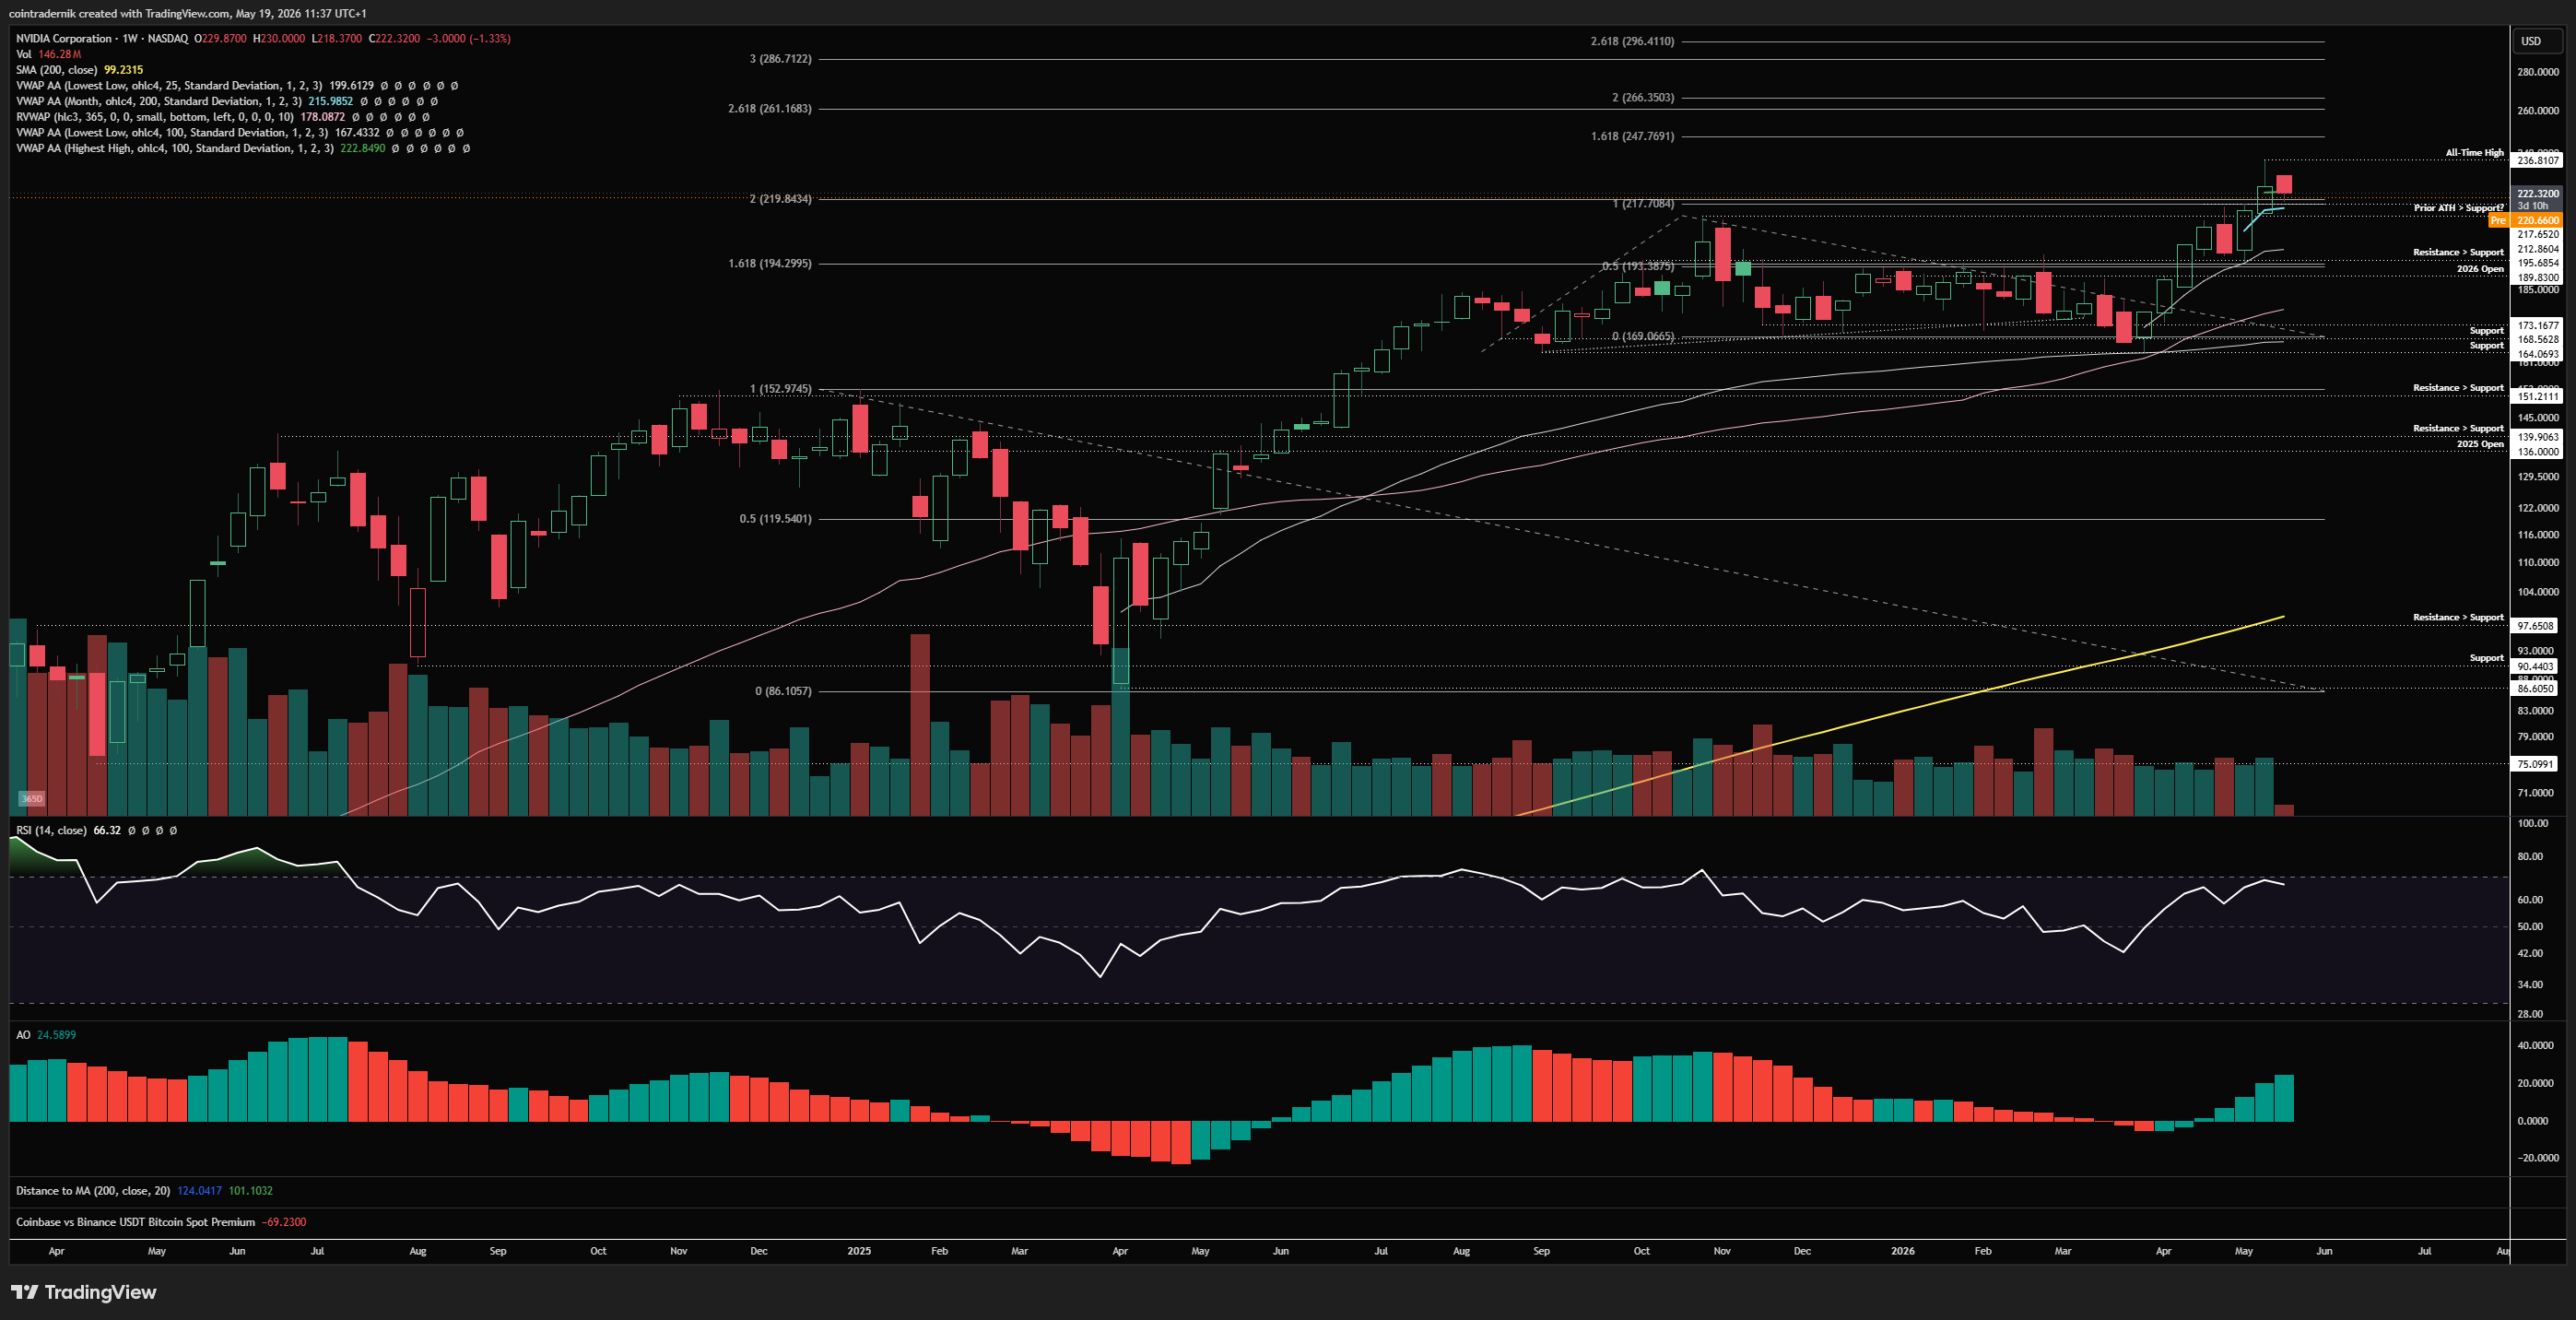Viewport: 2576px width, 1320px height.
Task: Click the Fib 1.618 (247.7691) level label
Action: [x=1632, y=136]
